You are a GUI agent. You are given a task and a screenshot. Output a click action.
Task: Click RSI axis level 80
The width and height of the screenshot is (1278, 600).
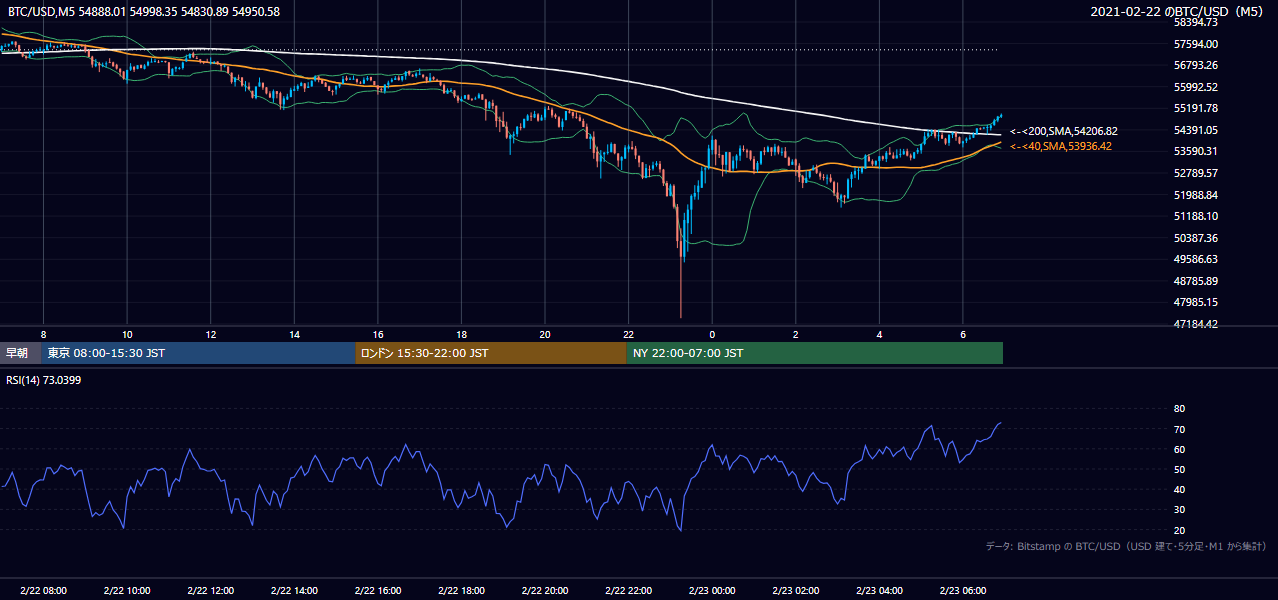[1179, 409]
